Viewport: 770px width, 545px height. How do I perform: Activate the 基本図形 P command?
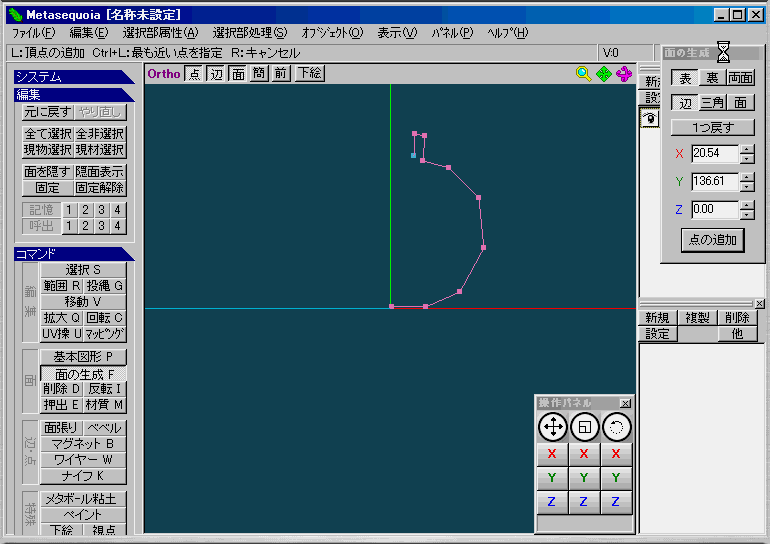coord(83,357)
